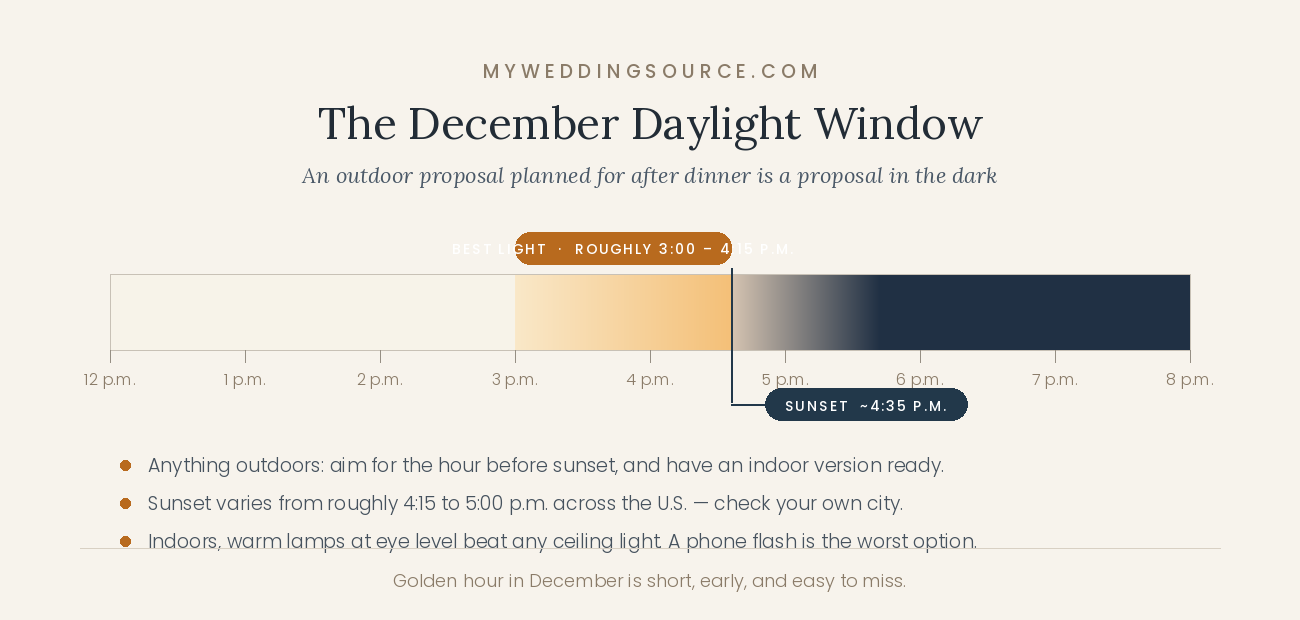Click the MYWEDDINGSOURCE.COM site name

(651, 72)
